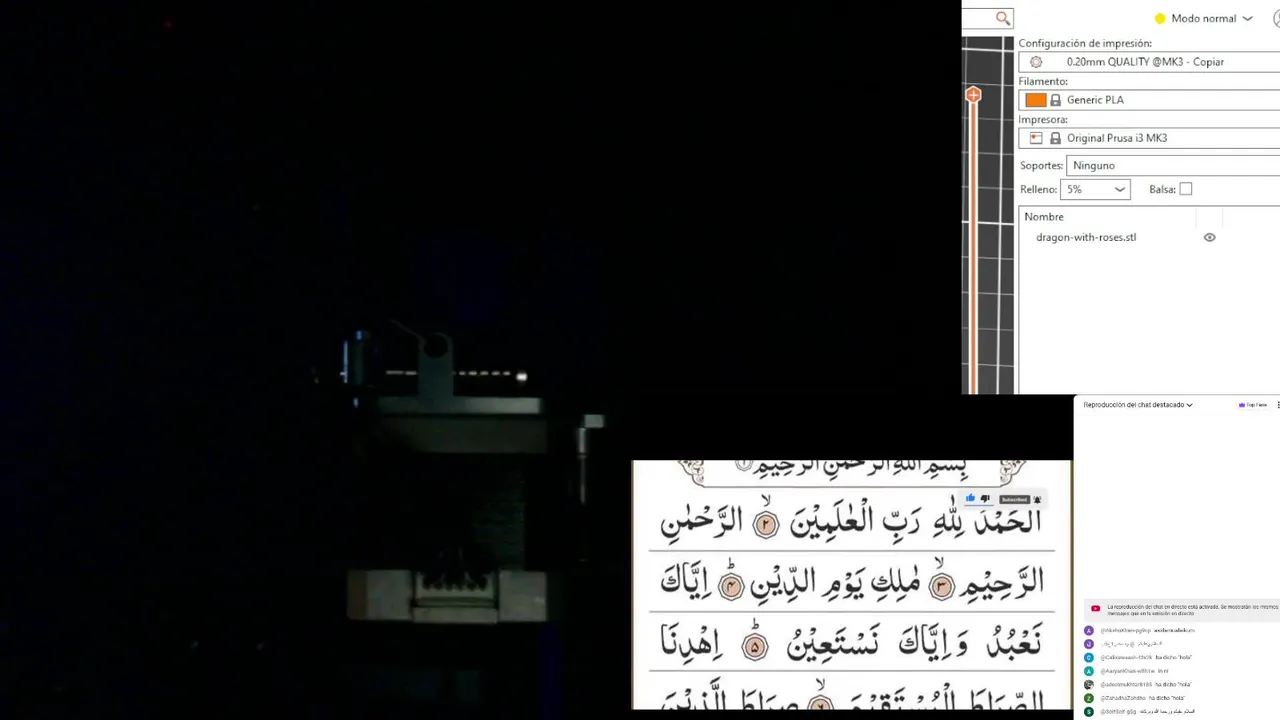This screenshot has height=720, width=1280.
Task: Click the Subscribed button on the video overlay
Action: pos(1014,499)
